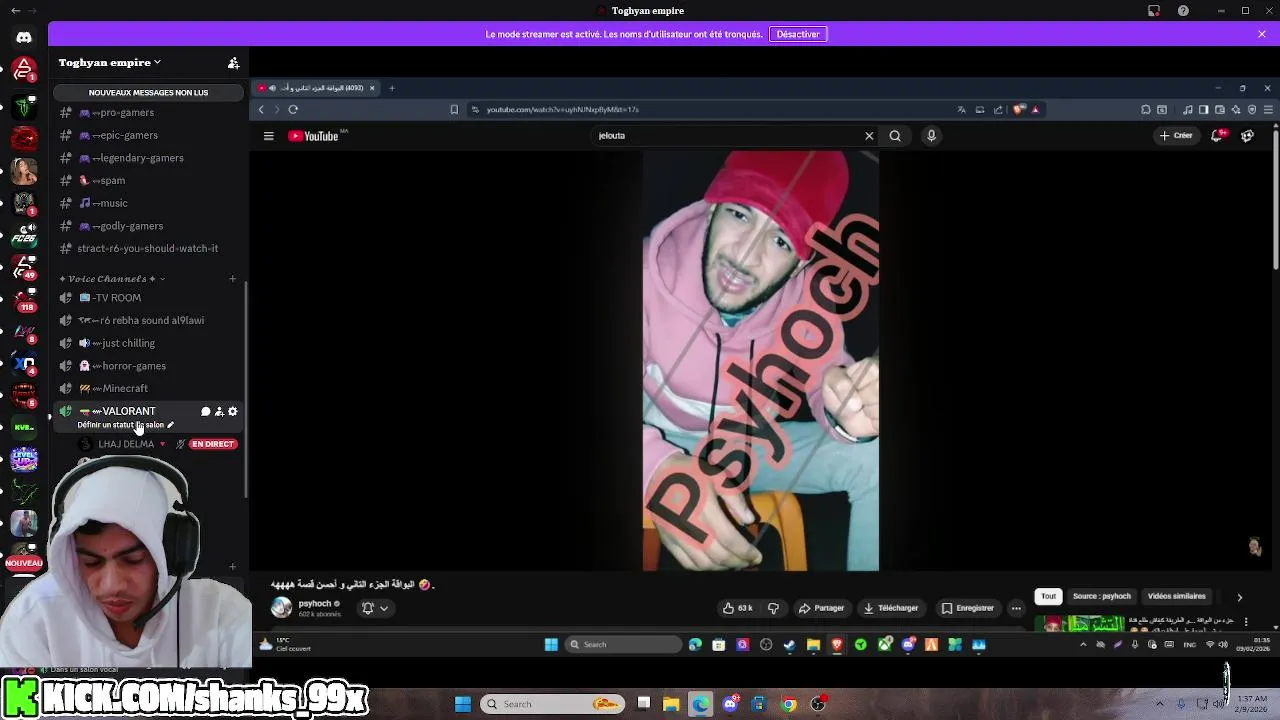Open more actions ellipsis under video
The height and width of the screenshot is (720, 1280).
coord(1016,608)
